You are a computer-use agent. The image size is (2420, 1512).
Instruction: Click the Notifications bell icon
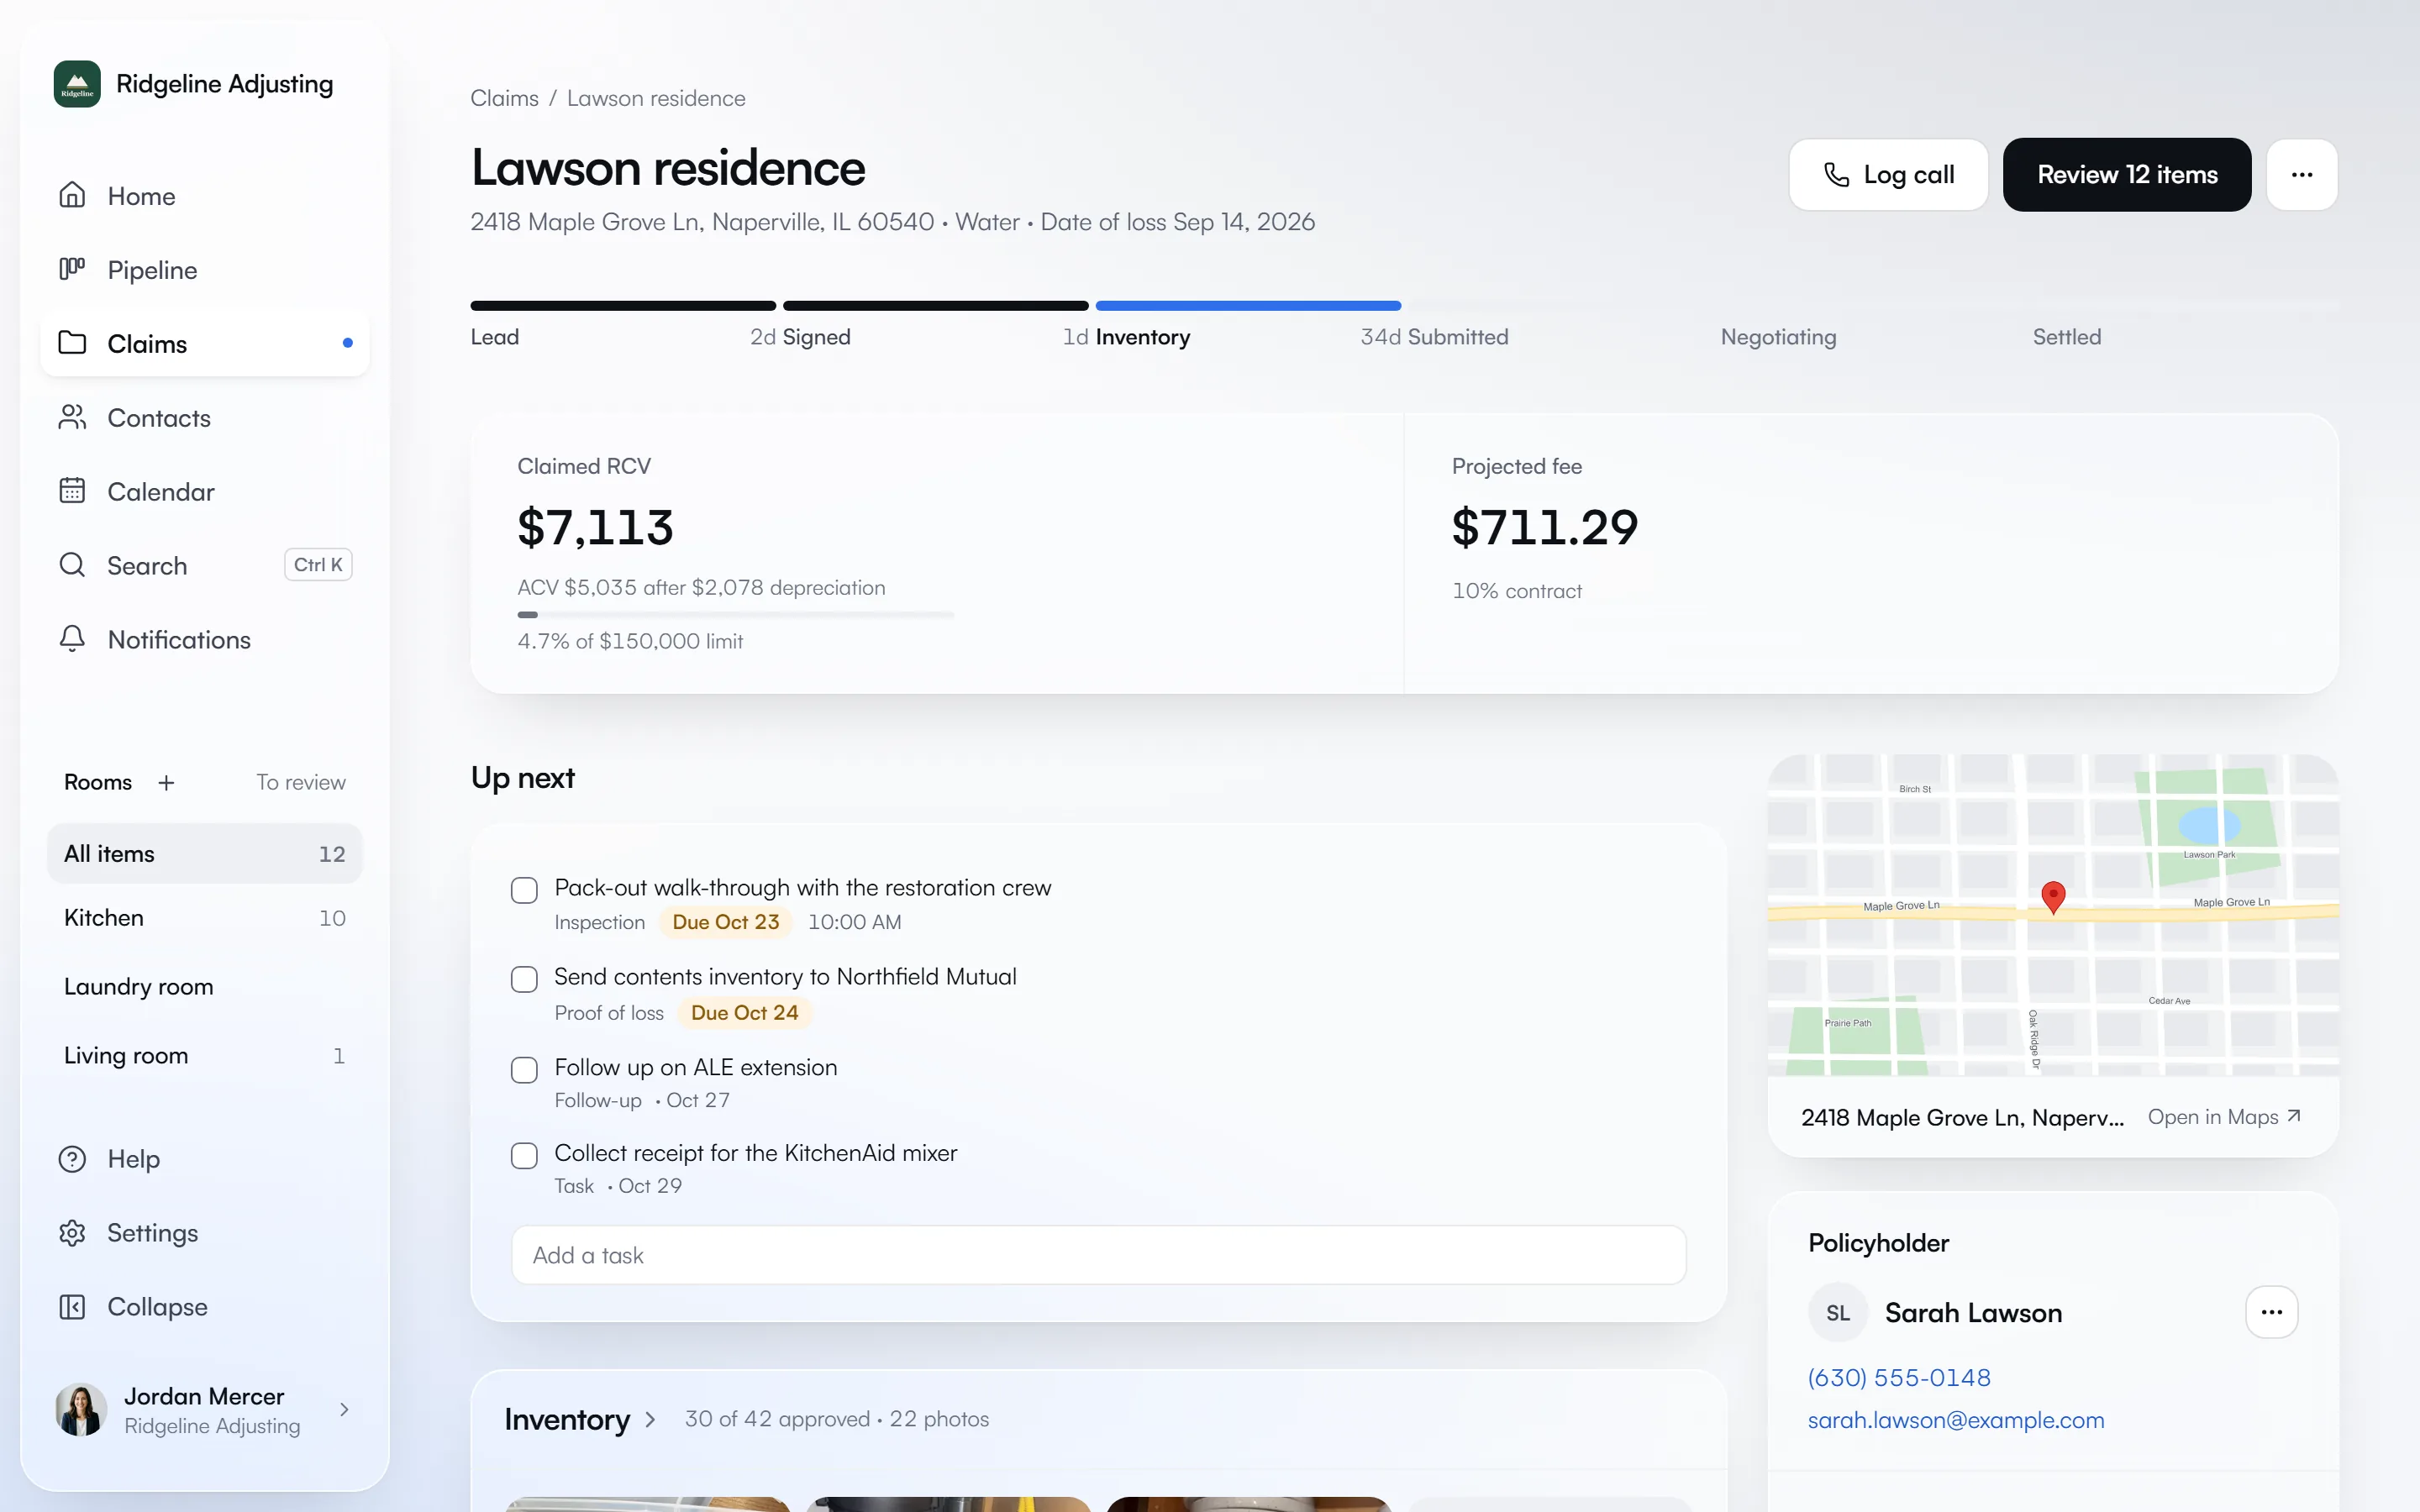point(72,639)
